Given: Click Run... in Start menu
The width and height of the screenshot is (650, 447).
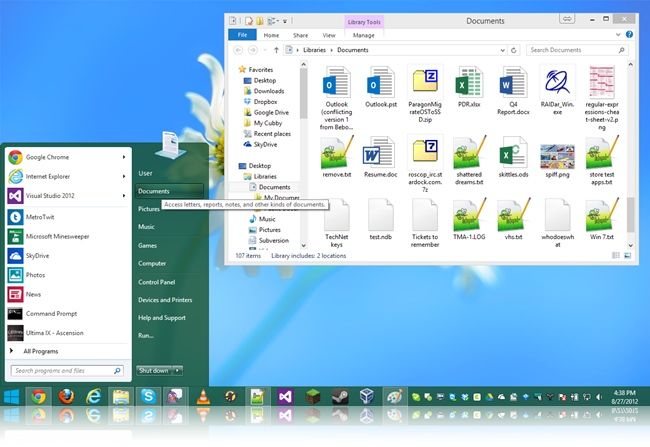Looking at the screenshot, I should 146,335.
